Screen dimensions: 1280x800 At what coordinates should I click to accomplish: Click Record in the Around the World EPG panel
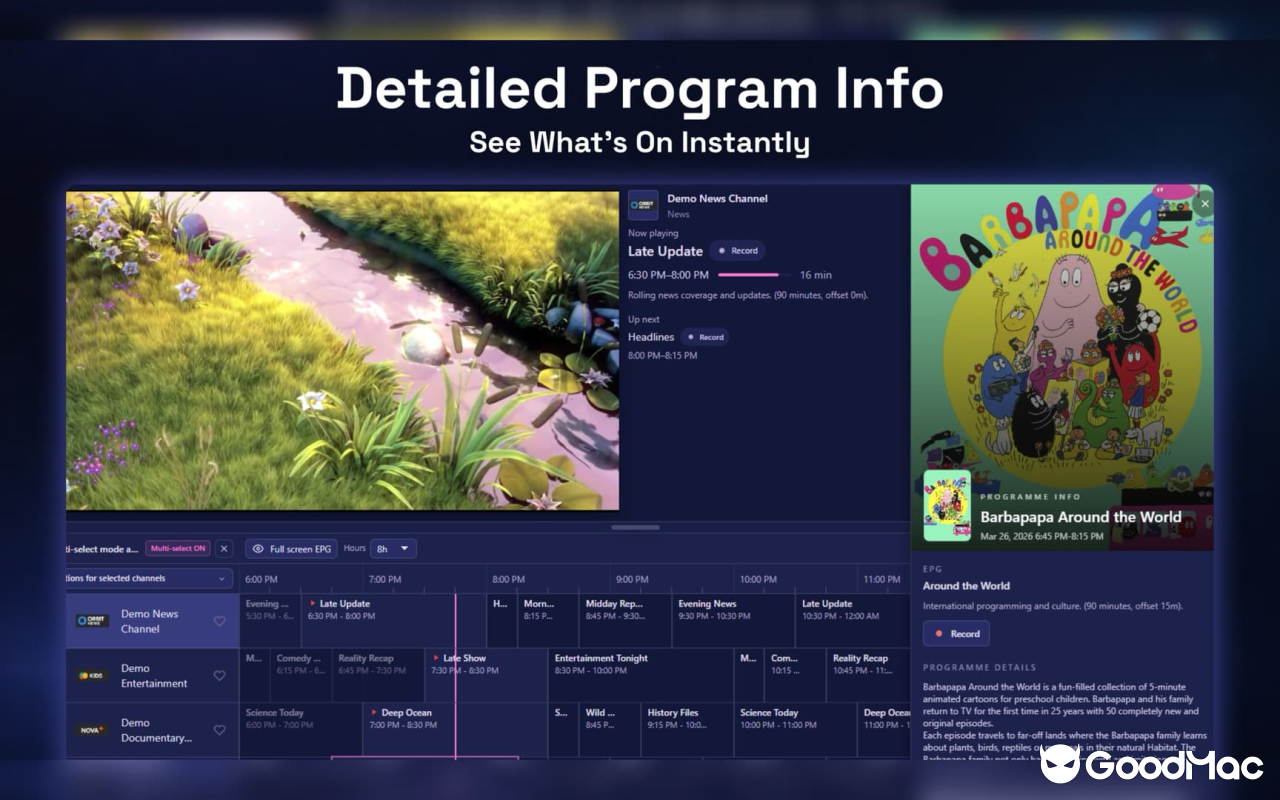point(956,633)
